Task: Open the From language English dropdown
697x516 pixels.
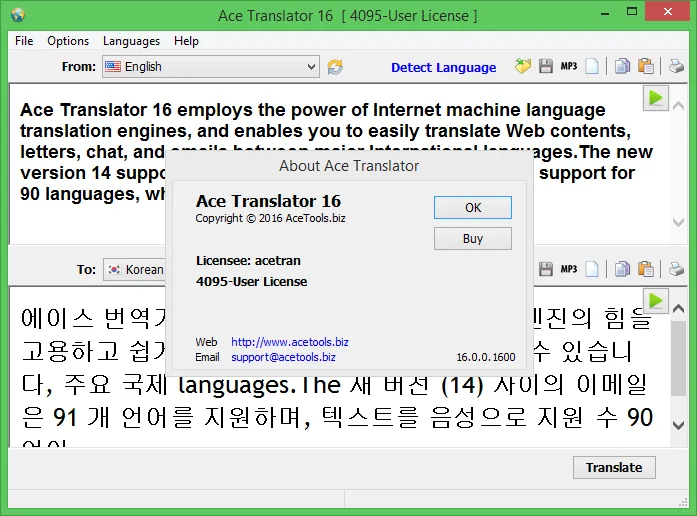Action: (211, 67)
